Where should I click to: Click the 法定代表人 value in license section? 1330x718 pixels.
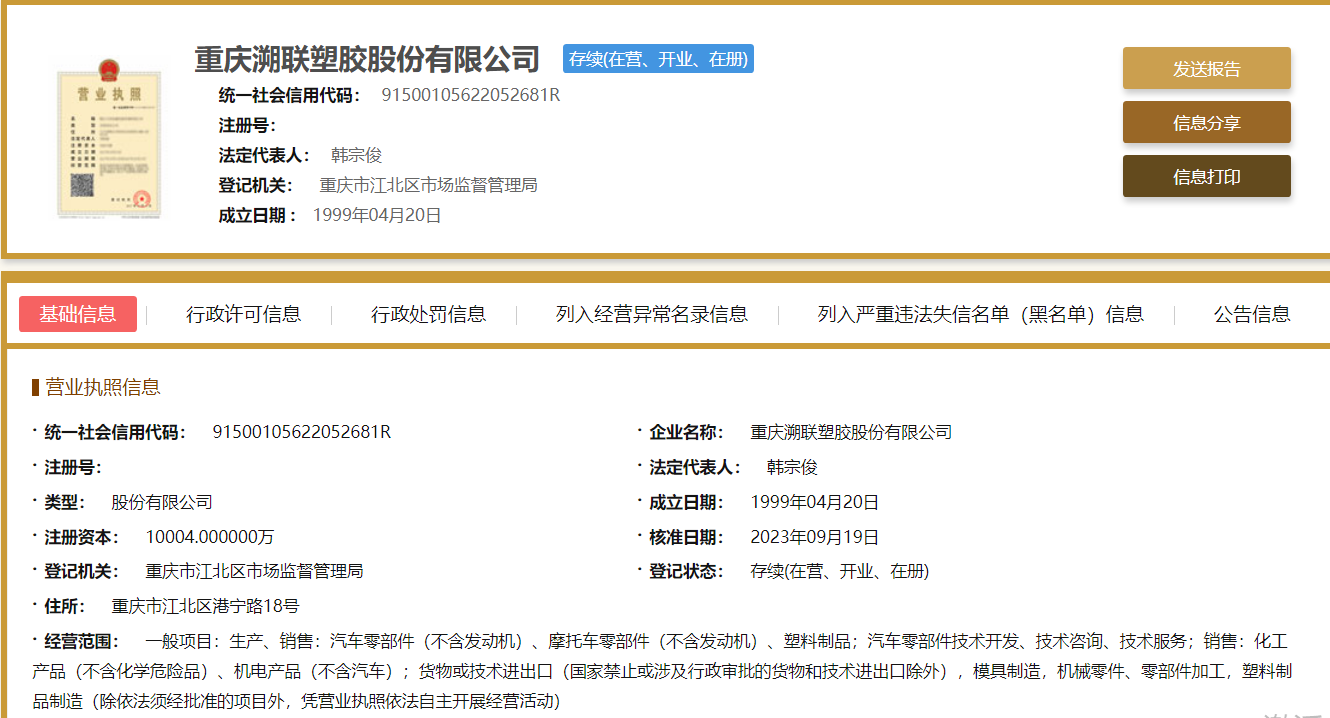[792, 467]
